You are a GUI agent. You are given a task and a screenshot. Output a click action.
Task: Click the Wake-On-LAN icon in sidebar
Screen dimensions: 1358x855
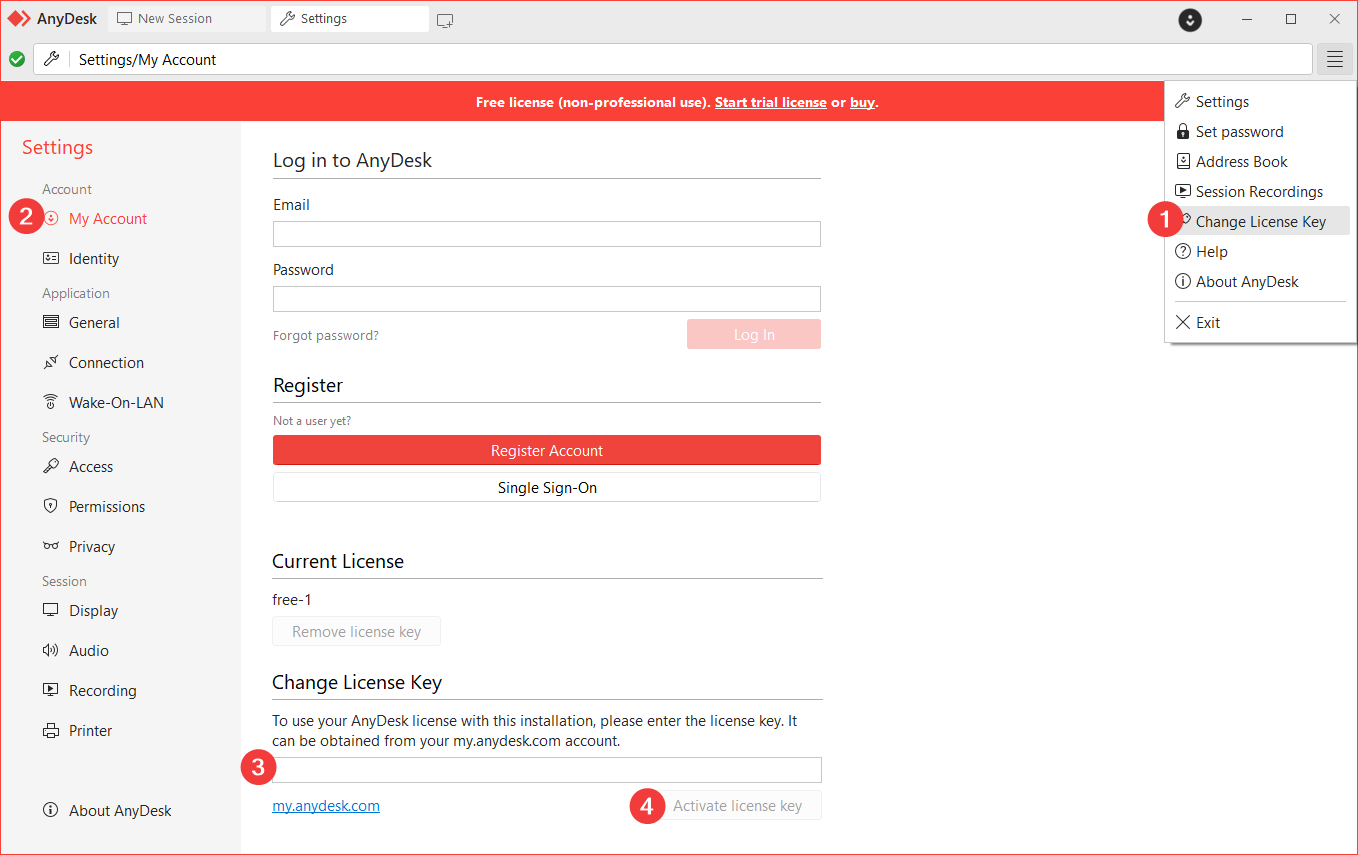[51, 402]
